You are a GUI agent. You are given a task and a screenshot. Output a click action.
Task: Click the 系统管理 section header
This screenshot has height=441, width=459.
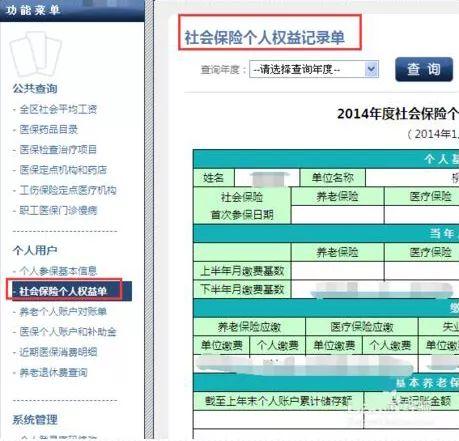35,420
